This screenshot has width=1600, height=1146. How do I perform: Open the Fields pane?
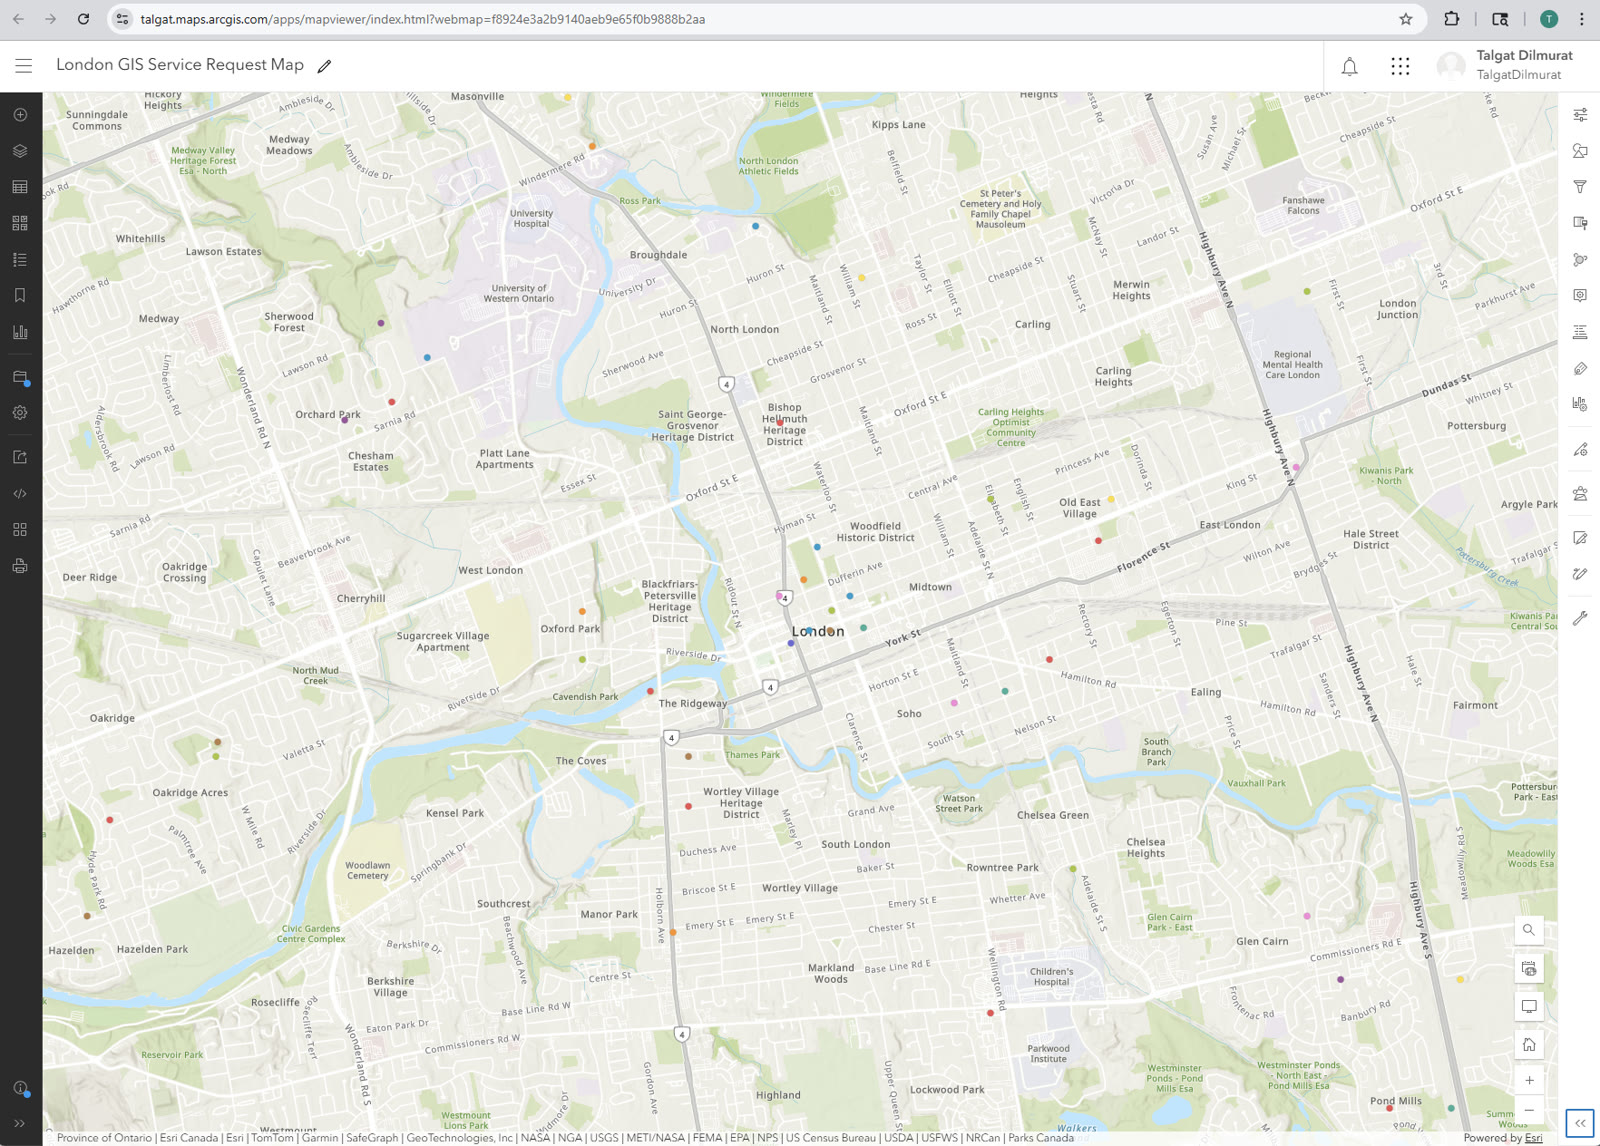pos(1580,331)
